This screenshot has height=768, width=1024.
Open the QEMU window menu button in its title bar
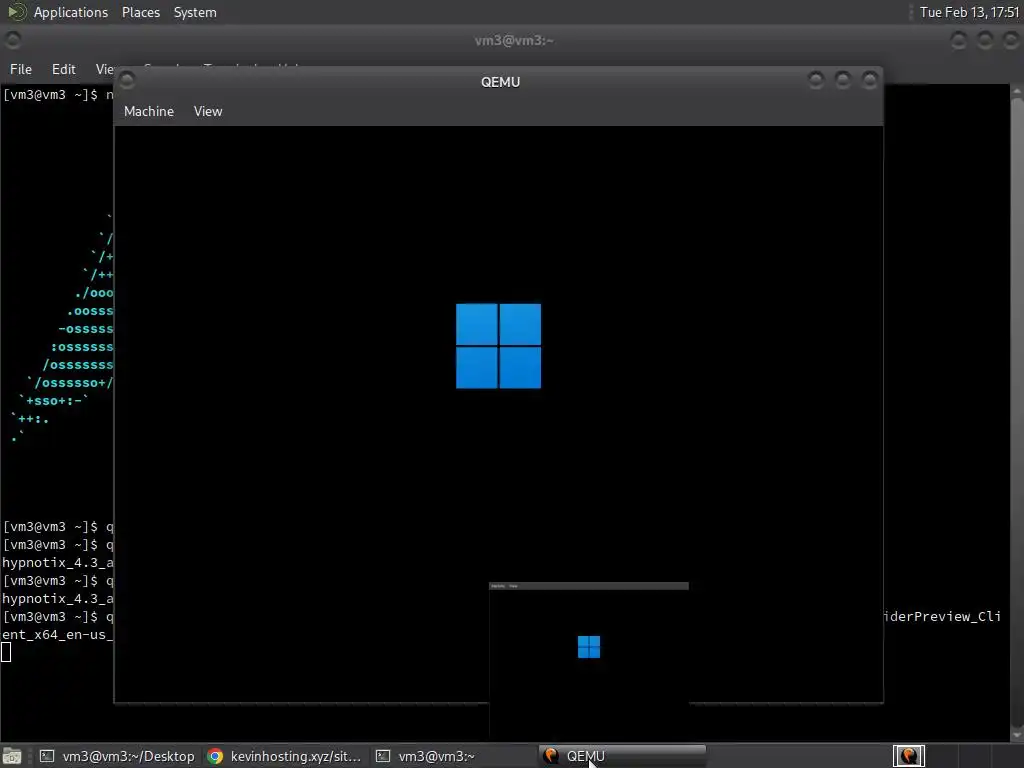coord(127,80)
